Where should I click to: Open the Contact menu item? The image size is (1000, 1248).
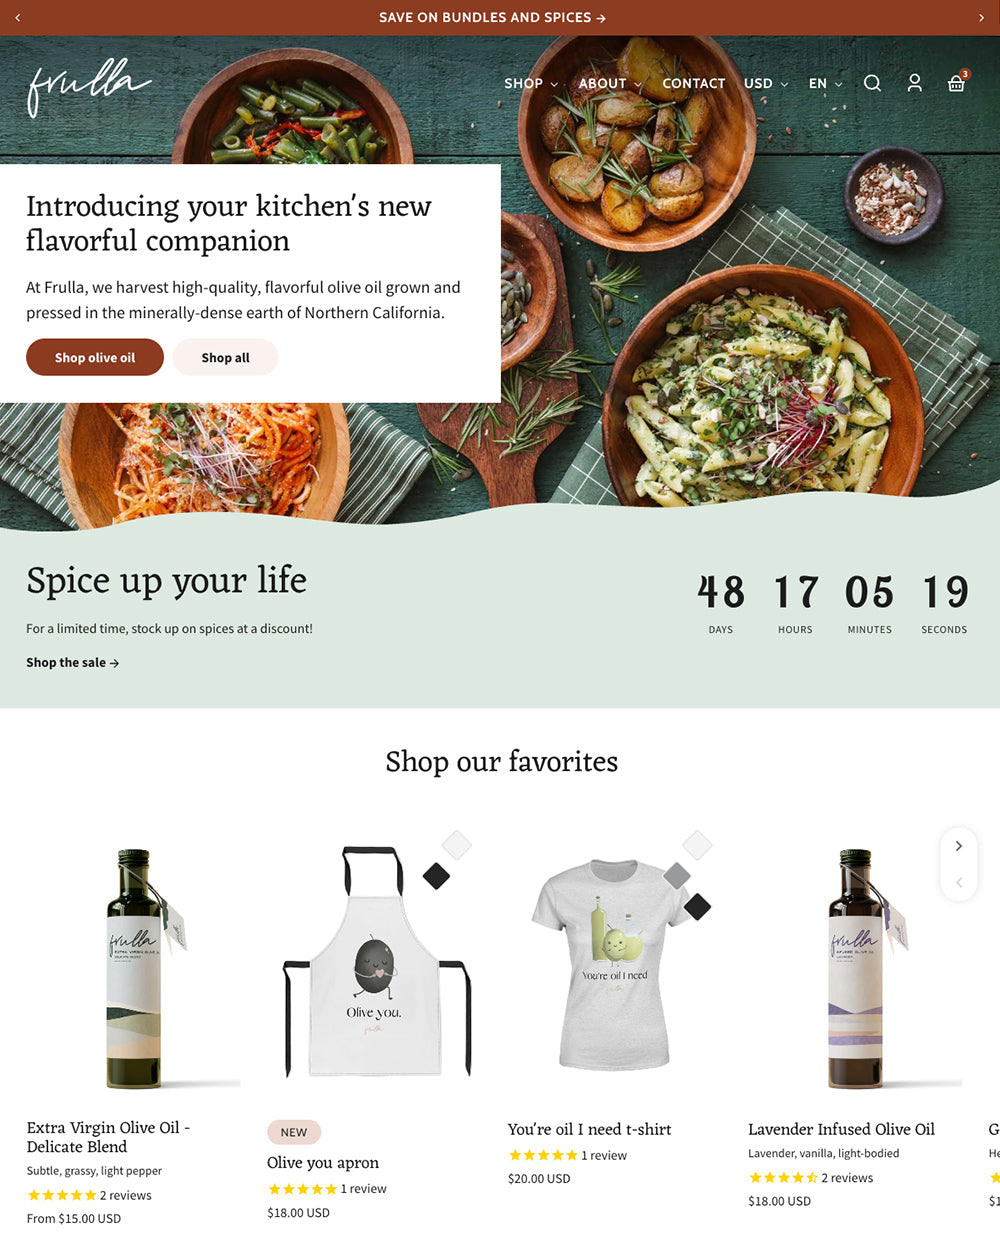coord(693,84)
